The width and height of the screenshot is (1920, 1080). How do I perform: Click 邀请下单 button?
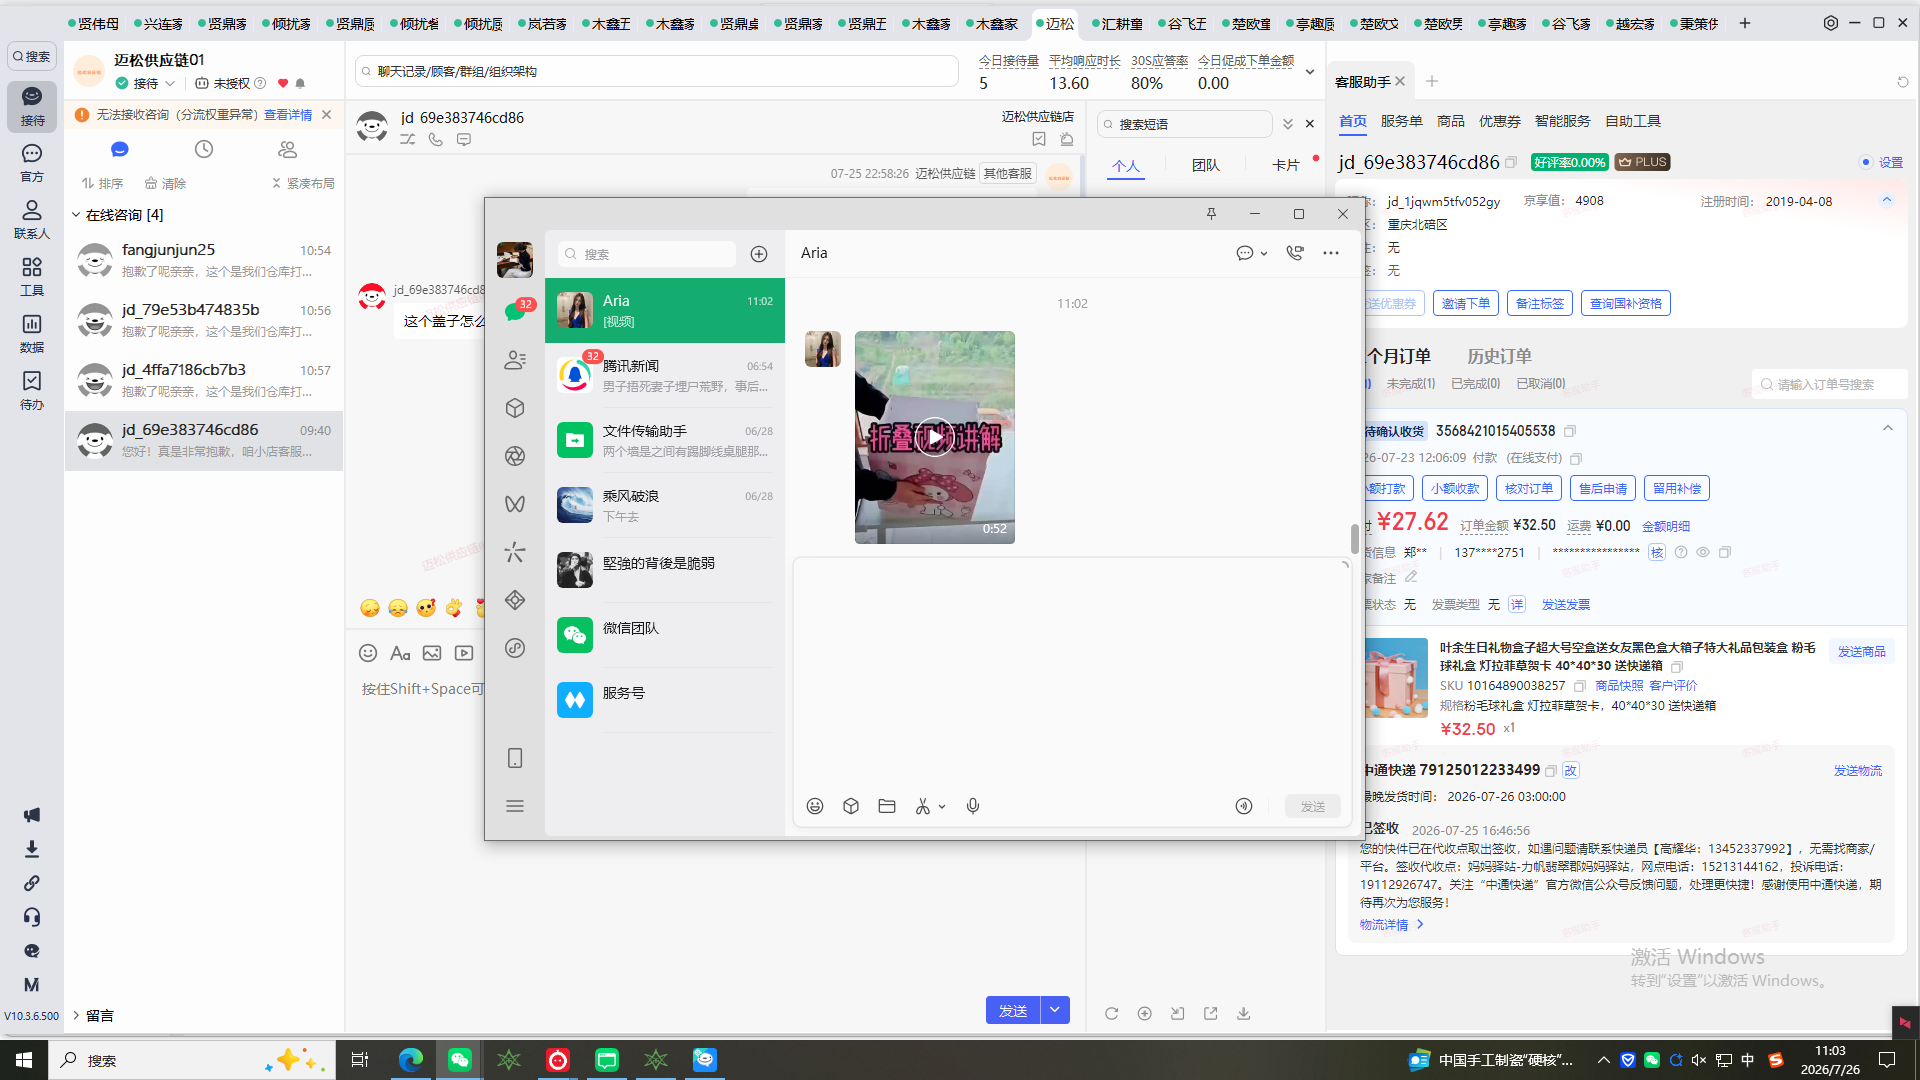pyautogui.click(x=1466, y=303)
